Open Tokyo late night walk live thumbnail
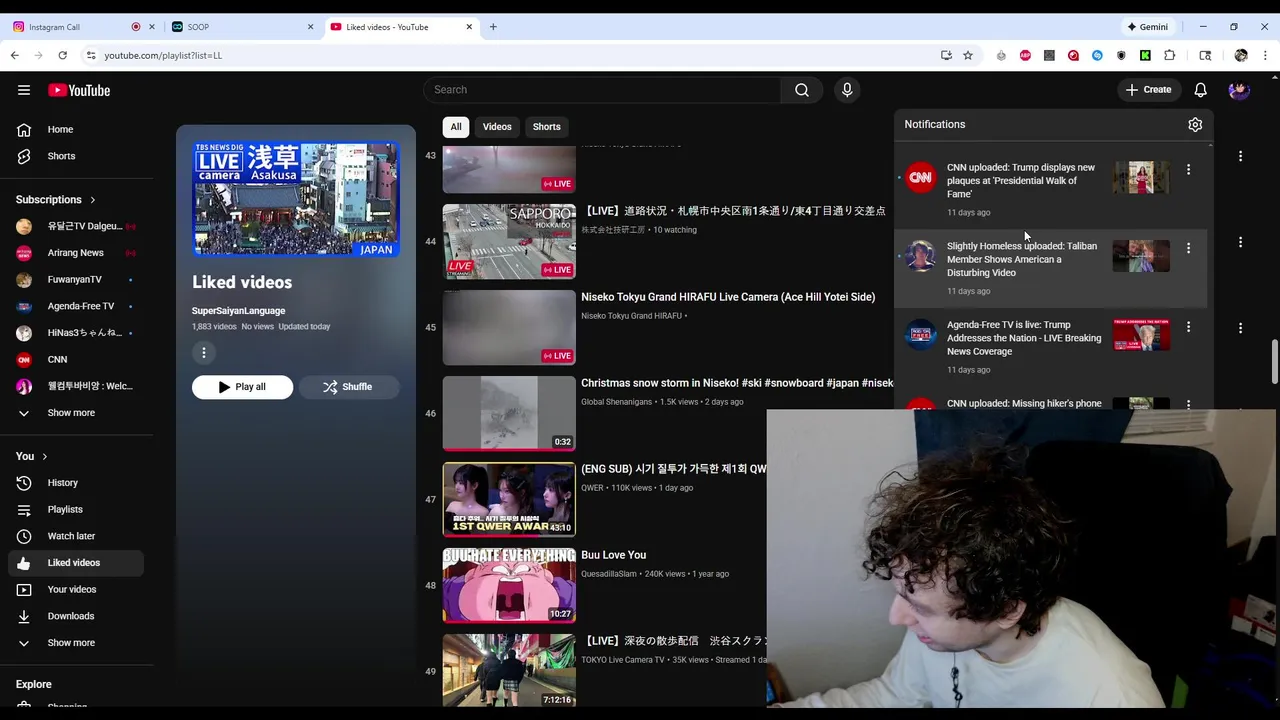Screen dimensions: 1280x720 pyautogui.click(x=509, y=671)
